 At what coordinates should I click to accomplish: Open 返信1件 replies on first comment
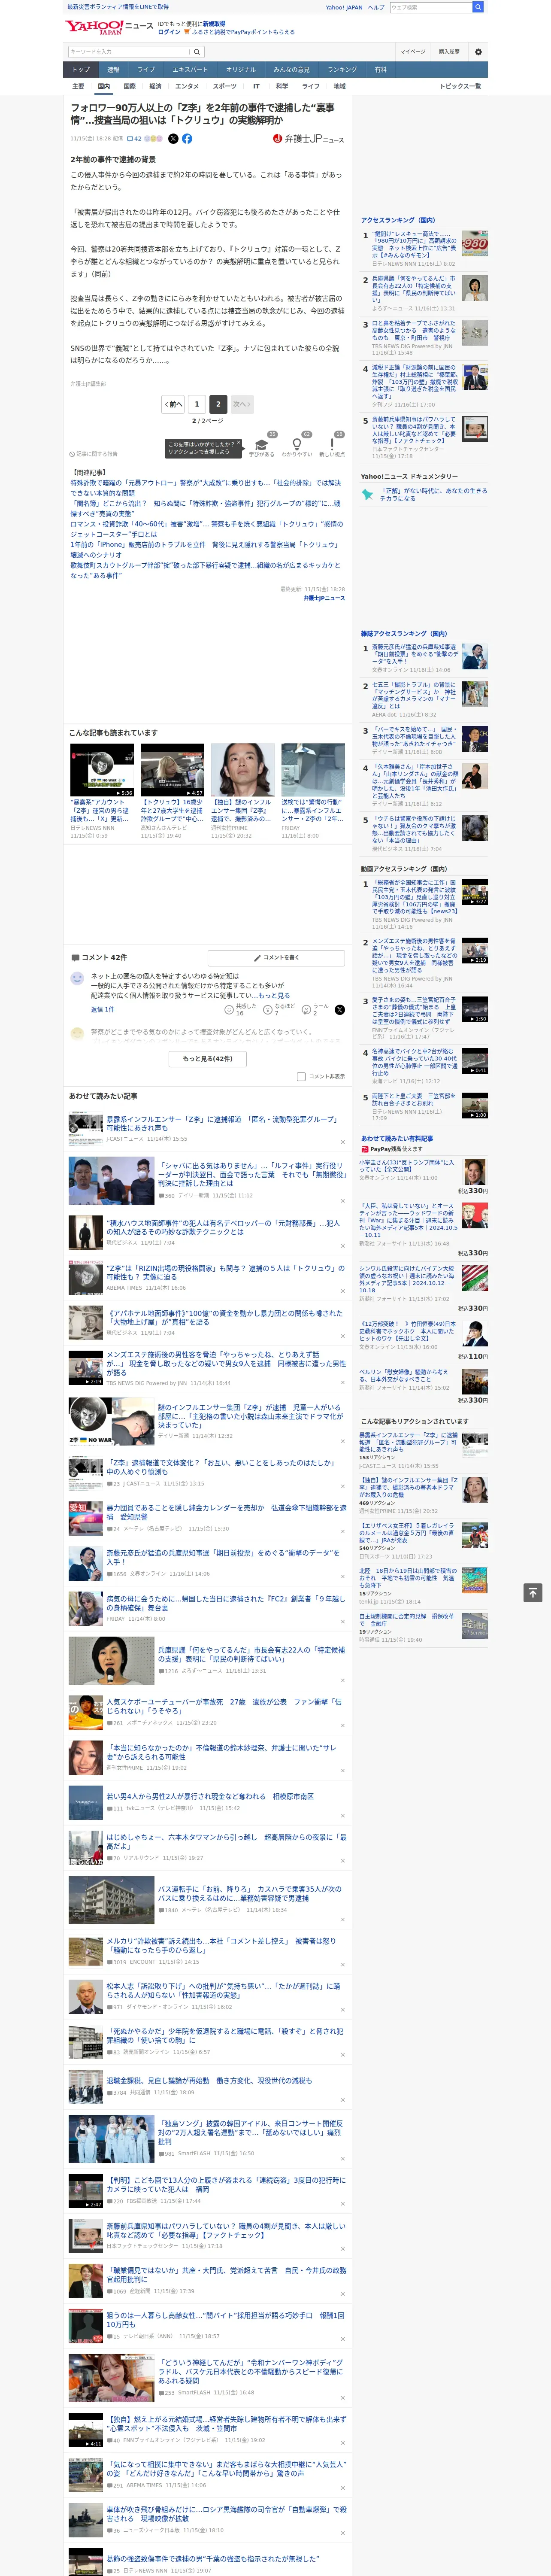103,1009
